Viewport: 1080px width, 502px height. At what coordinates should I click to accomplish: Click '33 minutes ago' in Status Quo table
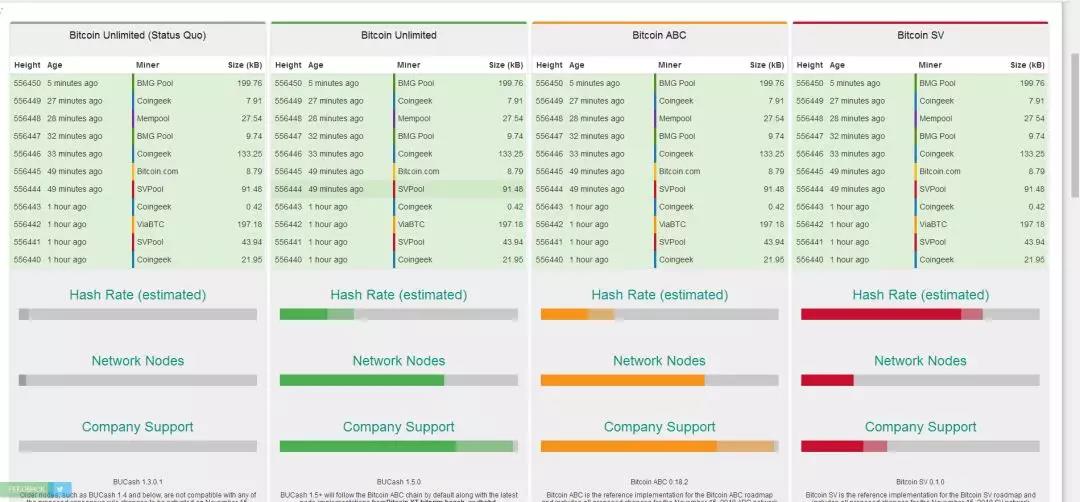coord(74,154)
